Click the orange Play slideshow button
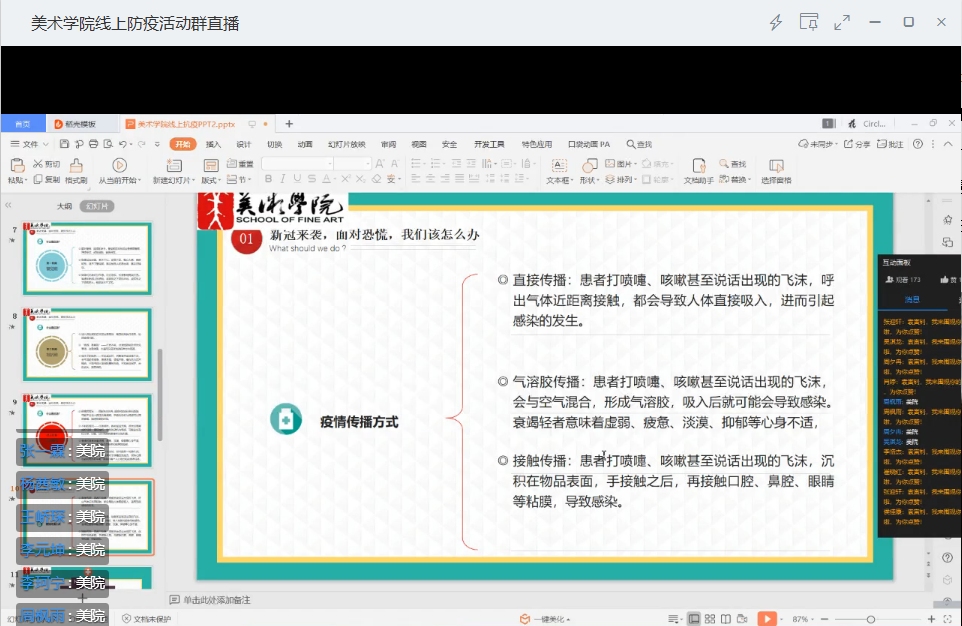Screen dimensions: 962x626 (767, 619)
